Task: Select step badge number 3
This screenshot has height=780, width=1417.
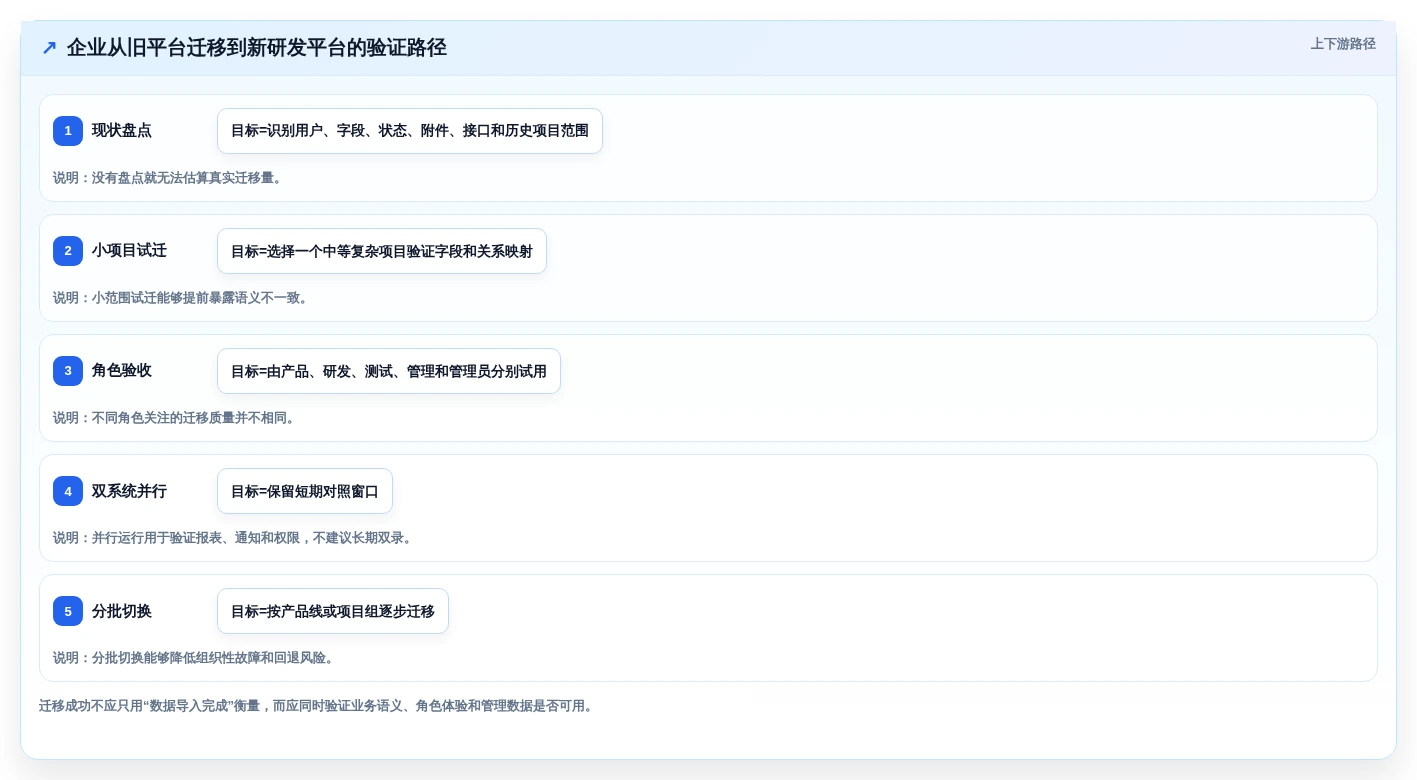Action: click(68, 371)
